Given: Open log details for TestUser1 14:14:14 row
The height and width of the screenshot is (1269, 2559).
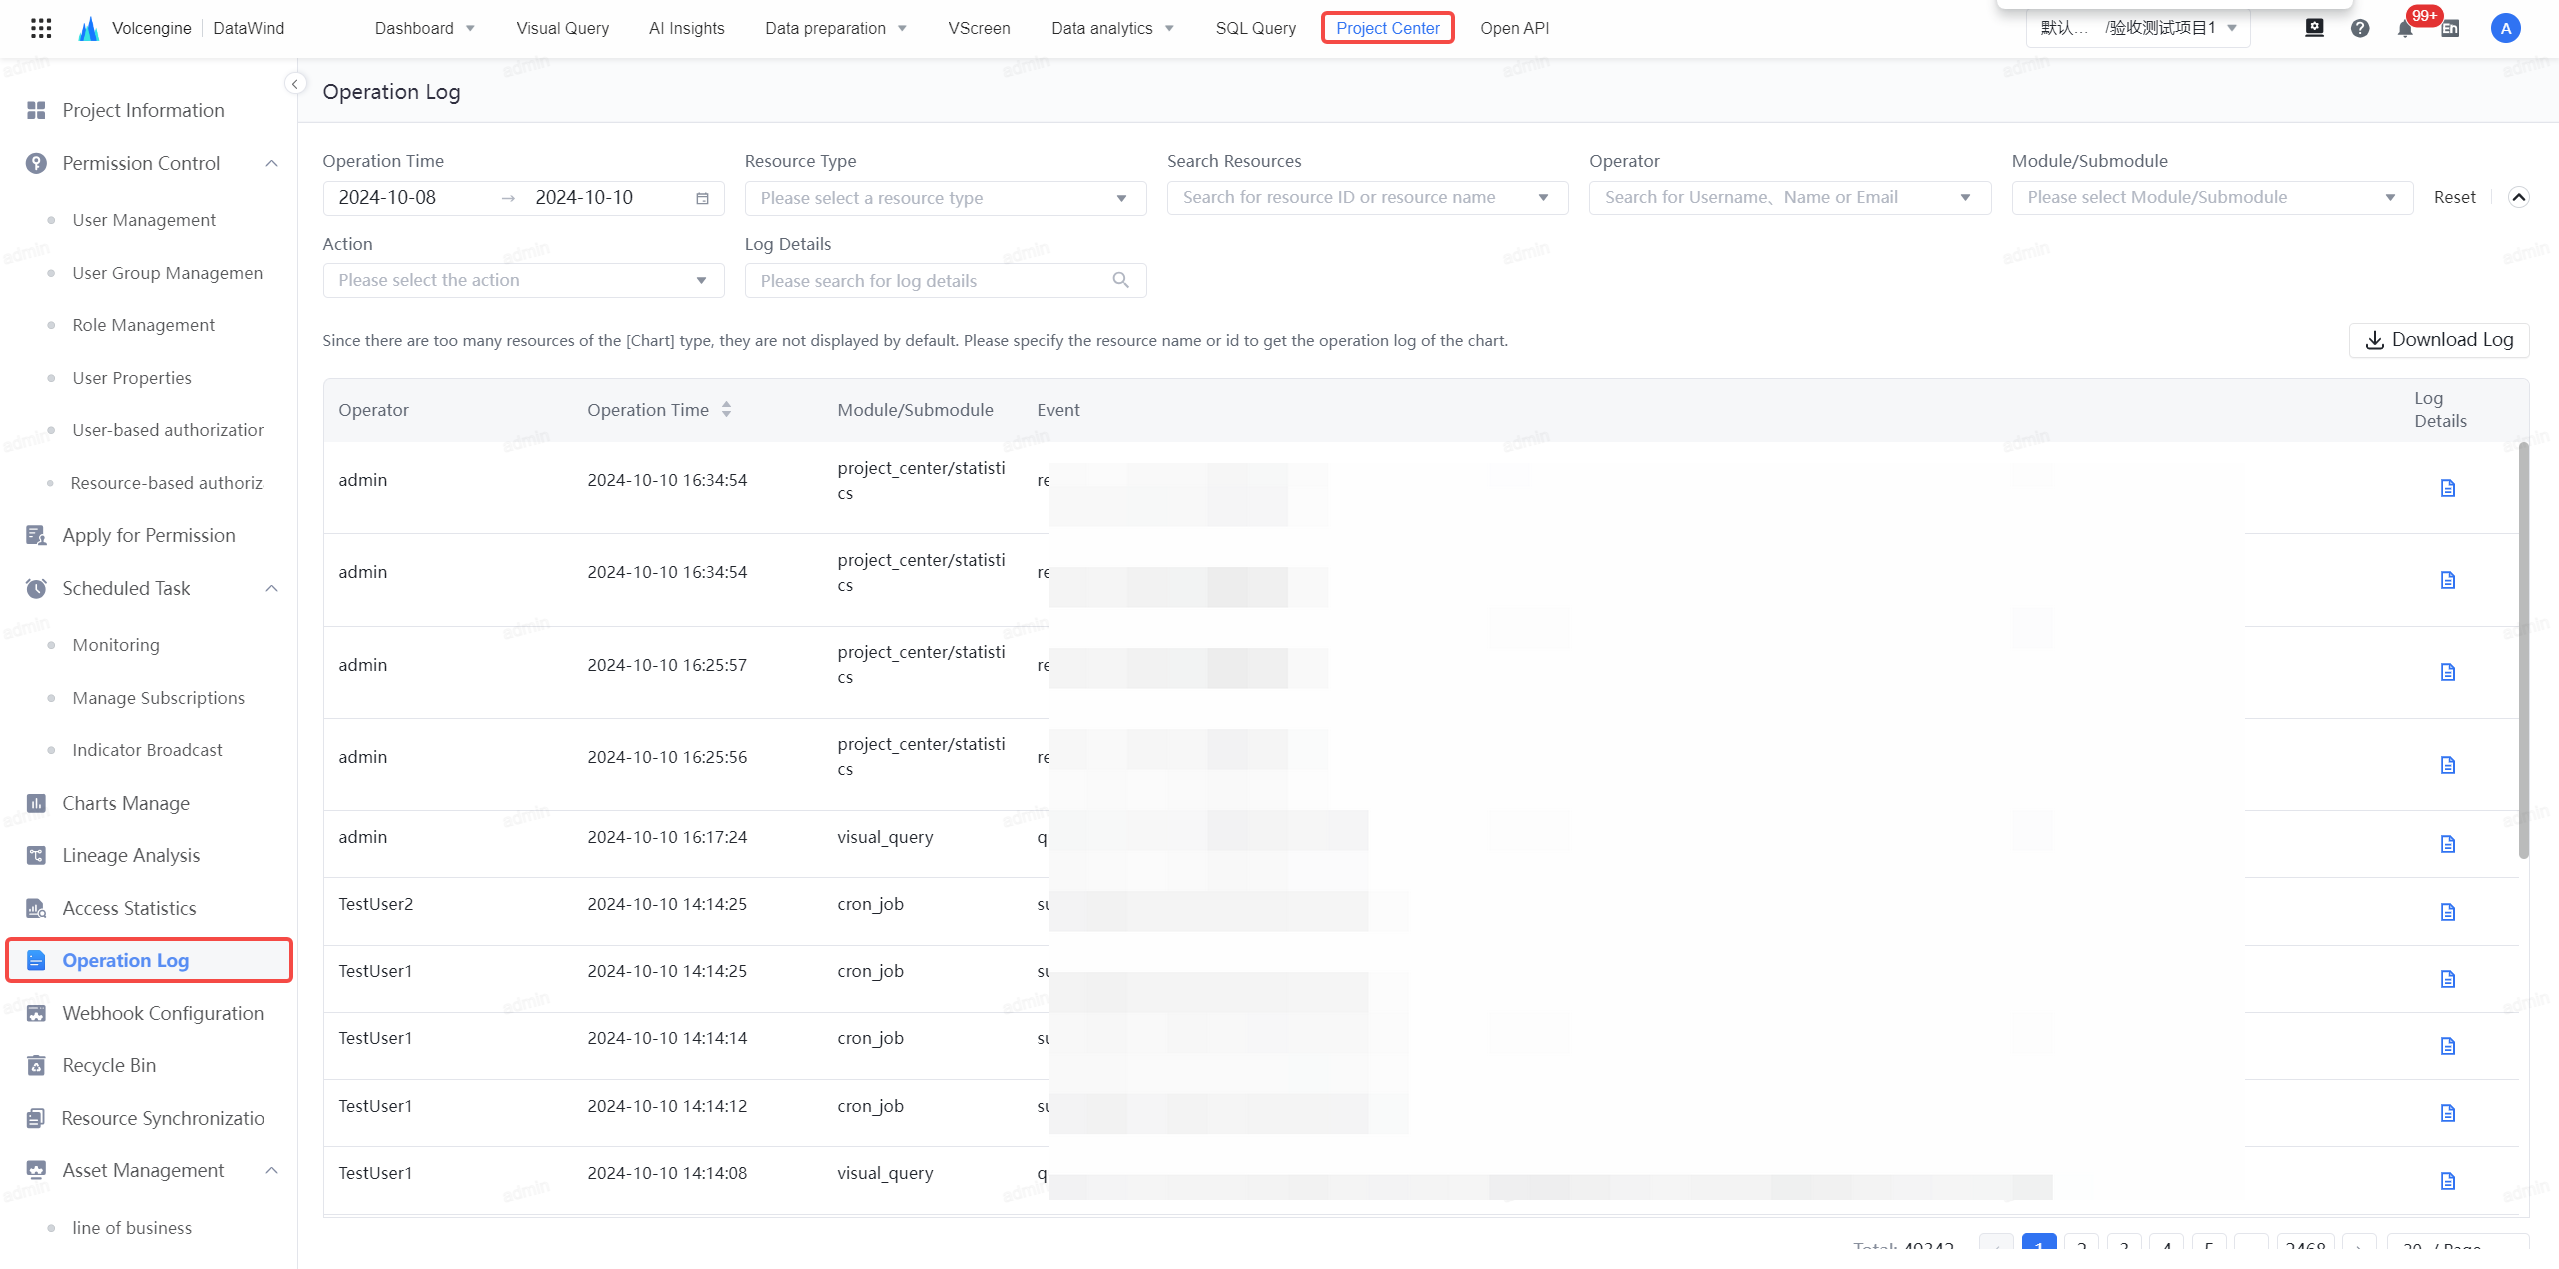Looking at the screenshot, I should click(x=2447, y=1046).
